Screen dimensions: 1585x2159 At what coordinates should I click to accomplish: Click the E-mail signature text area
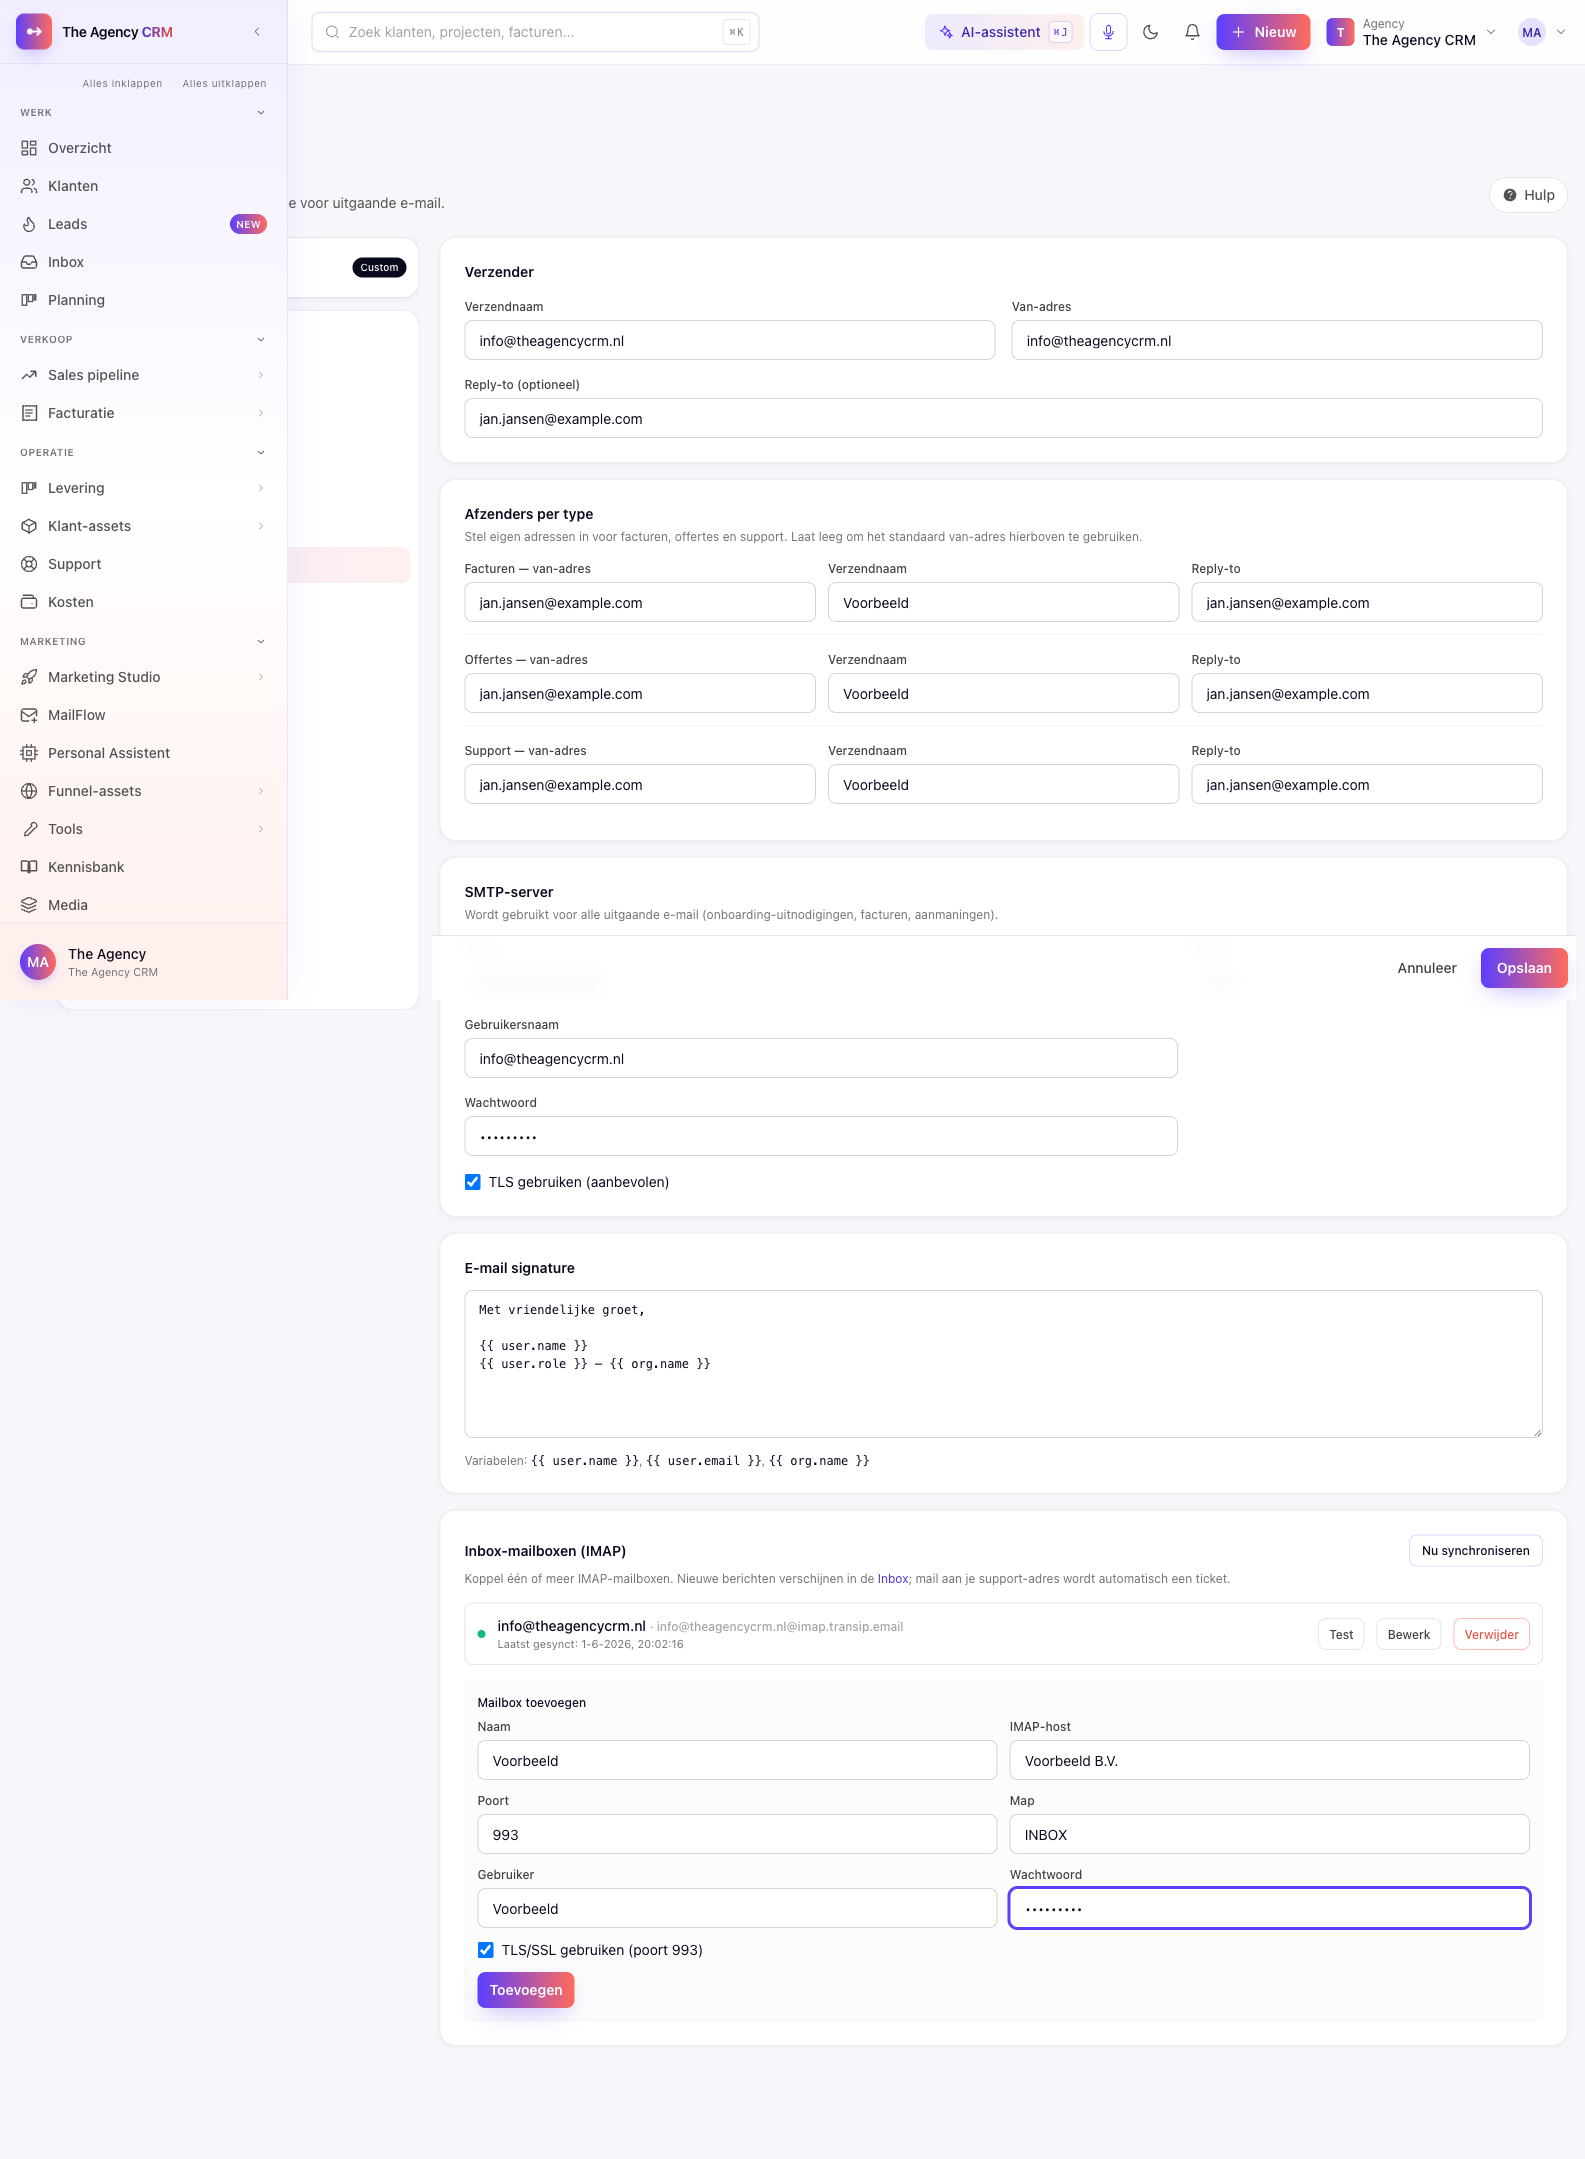1004,1364
